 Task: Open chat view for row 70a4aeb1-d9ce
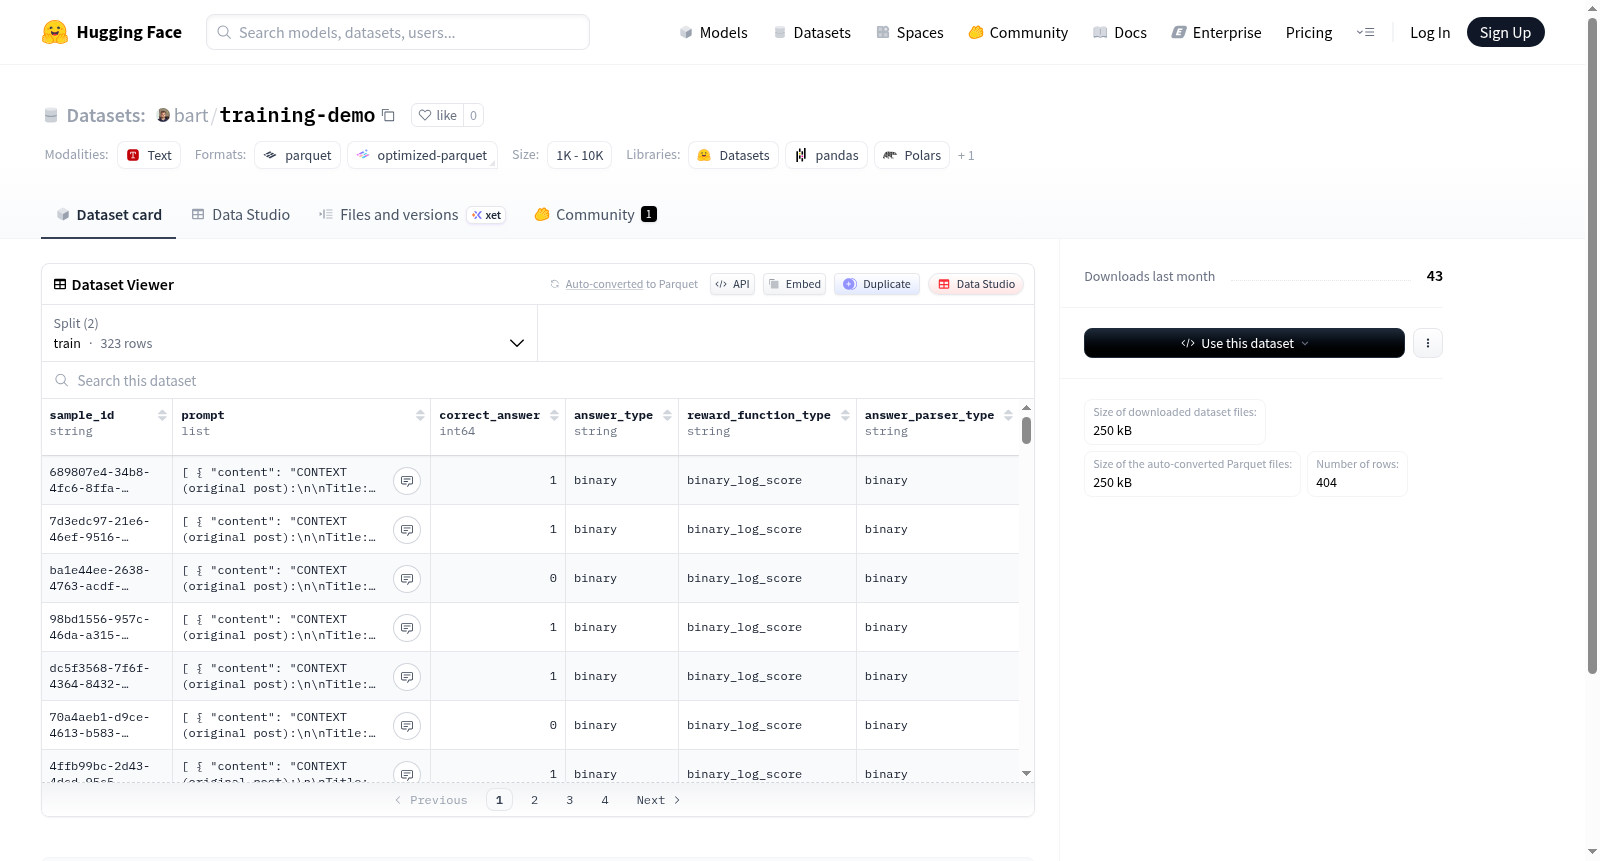click(407, 726)
